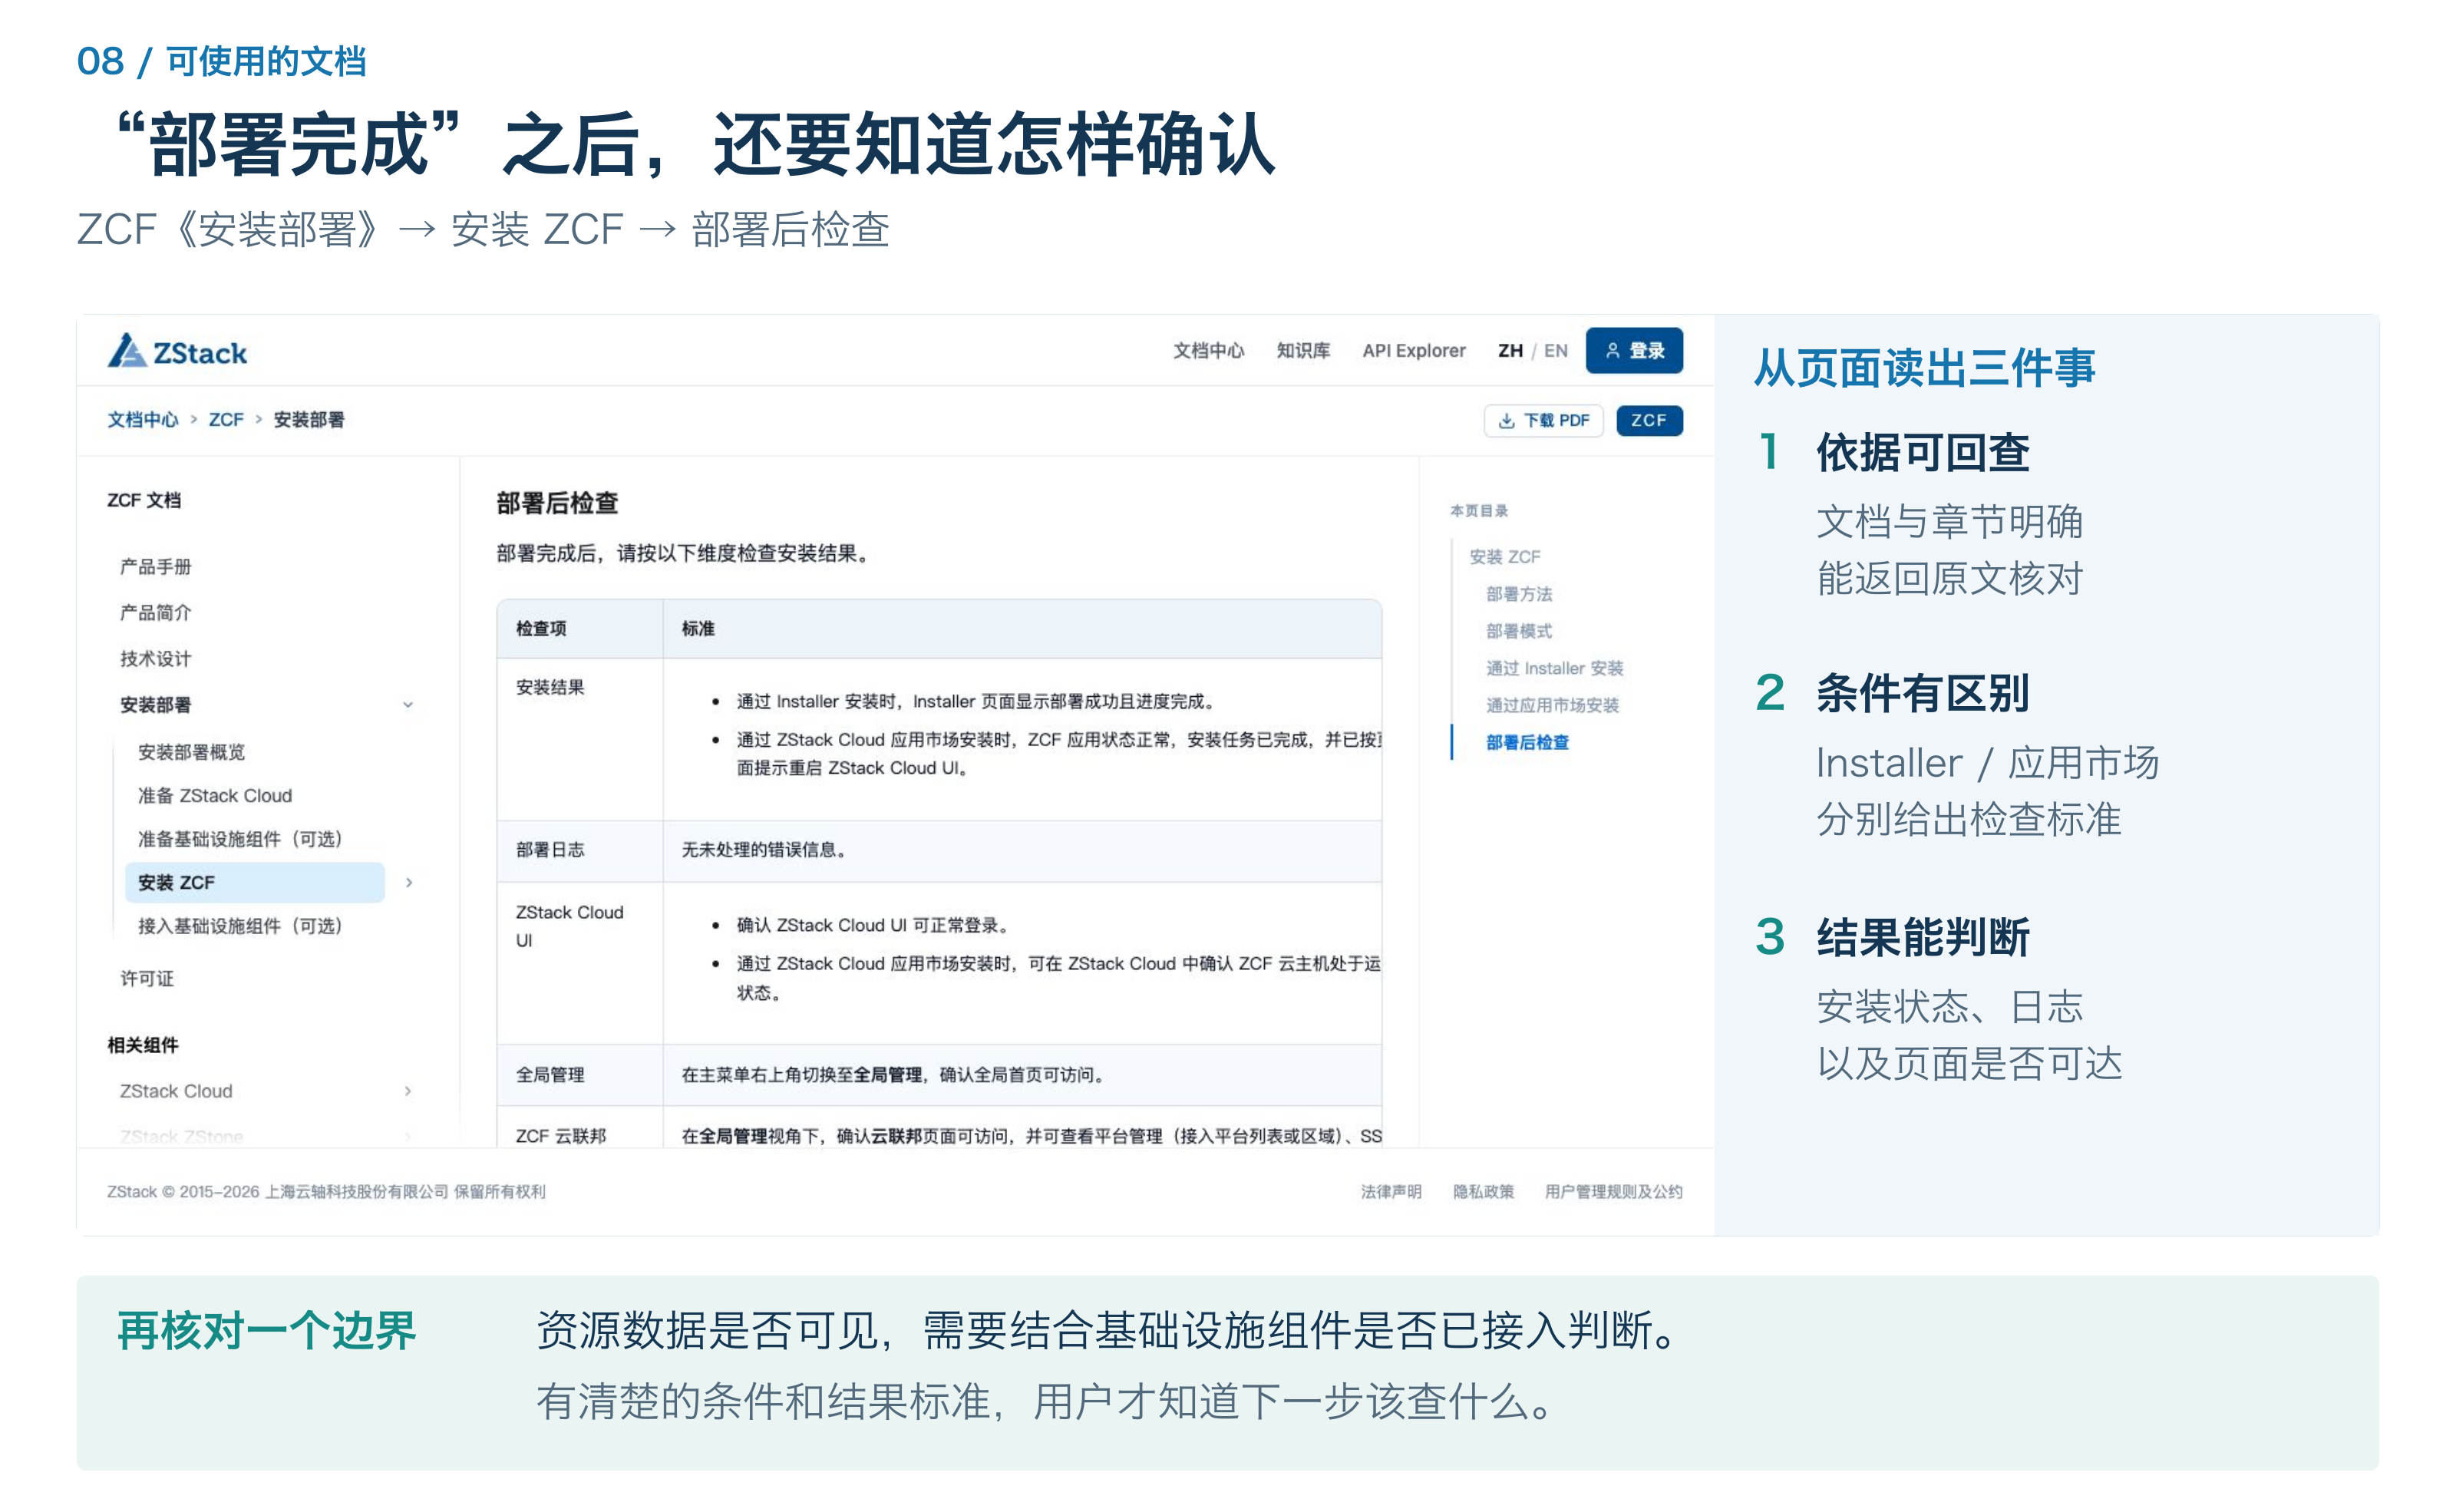2456x1512 pixels.
Task: Open 用户管理规则及公约 footer link
Action: (1613, 1192)
